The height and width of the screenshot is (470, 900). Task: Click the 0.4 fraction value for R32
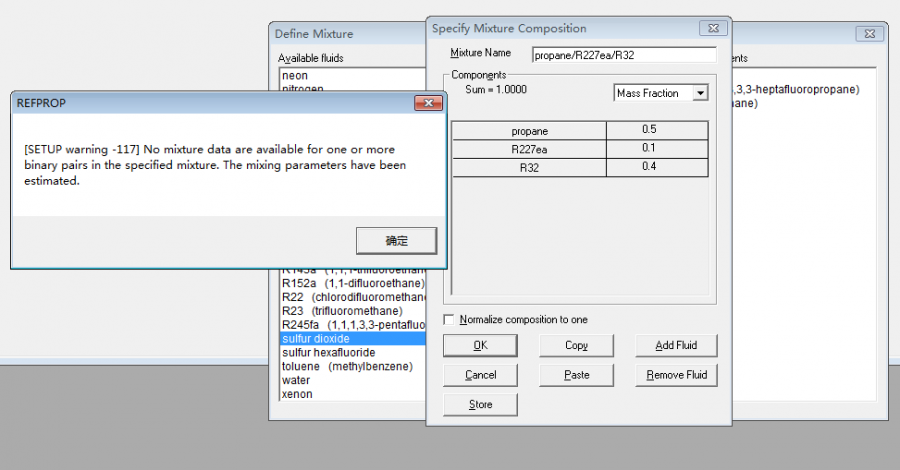click(x=657, y=167)
